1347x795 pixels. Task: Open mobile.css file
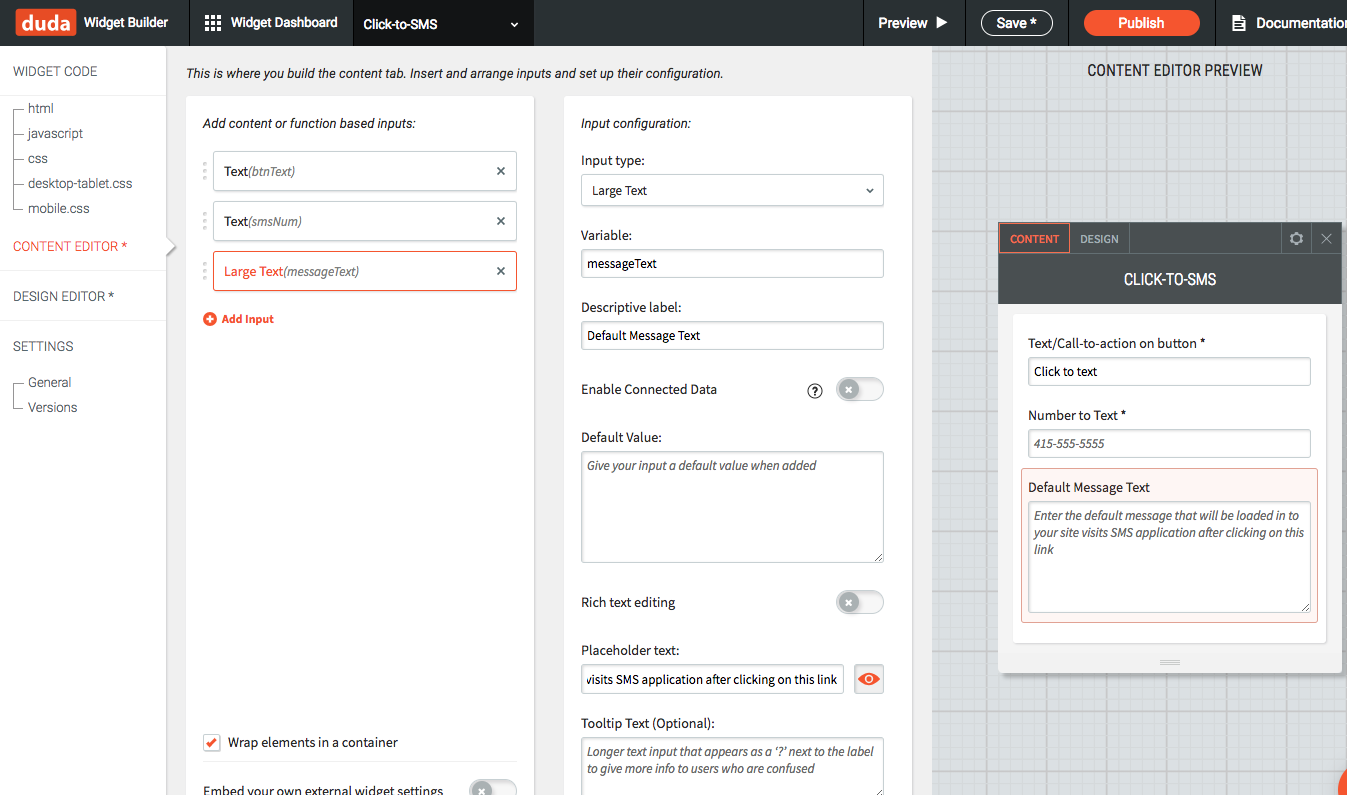pyautogui.click(x=59, y=208)
